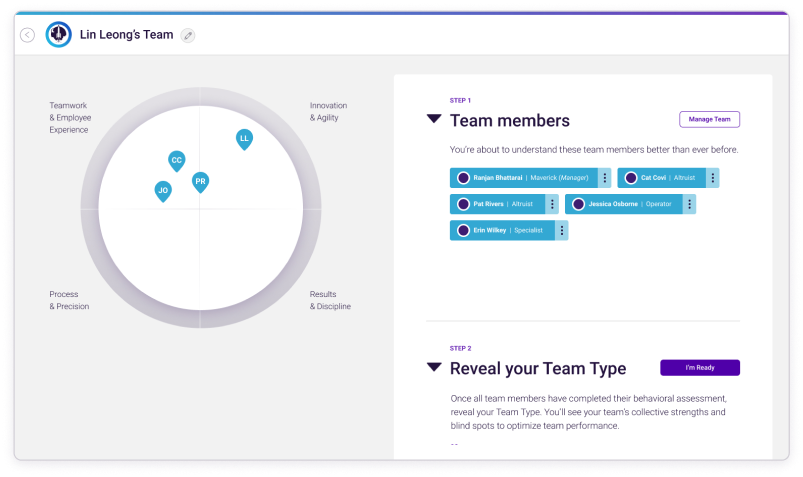Click the I'm Ready button
This screenshot has height=477, width=803.
(700, 367)
